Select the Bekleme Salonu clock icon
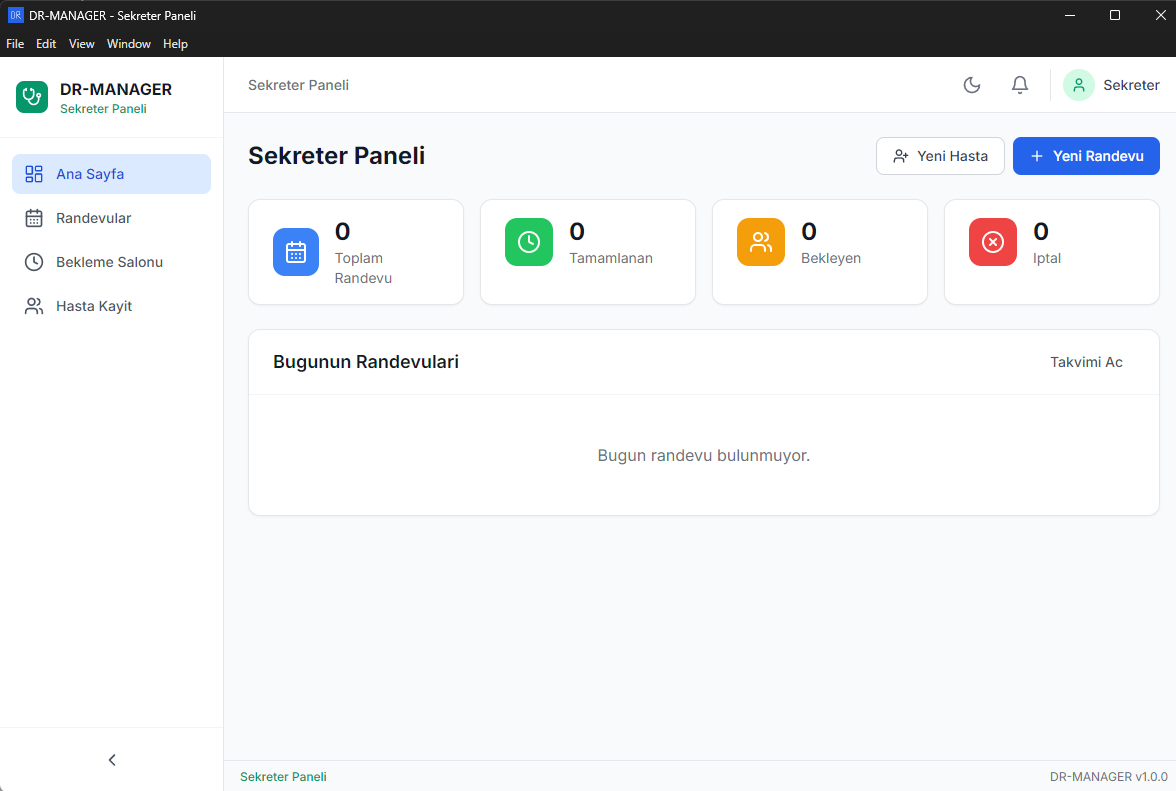This screenshot has height=791, width=1176. (x=34, y=262)
